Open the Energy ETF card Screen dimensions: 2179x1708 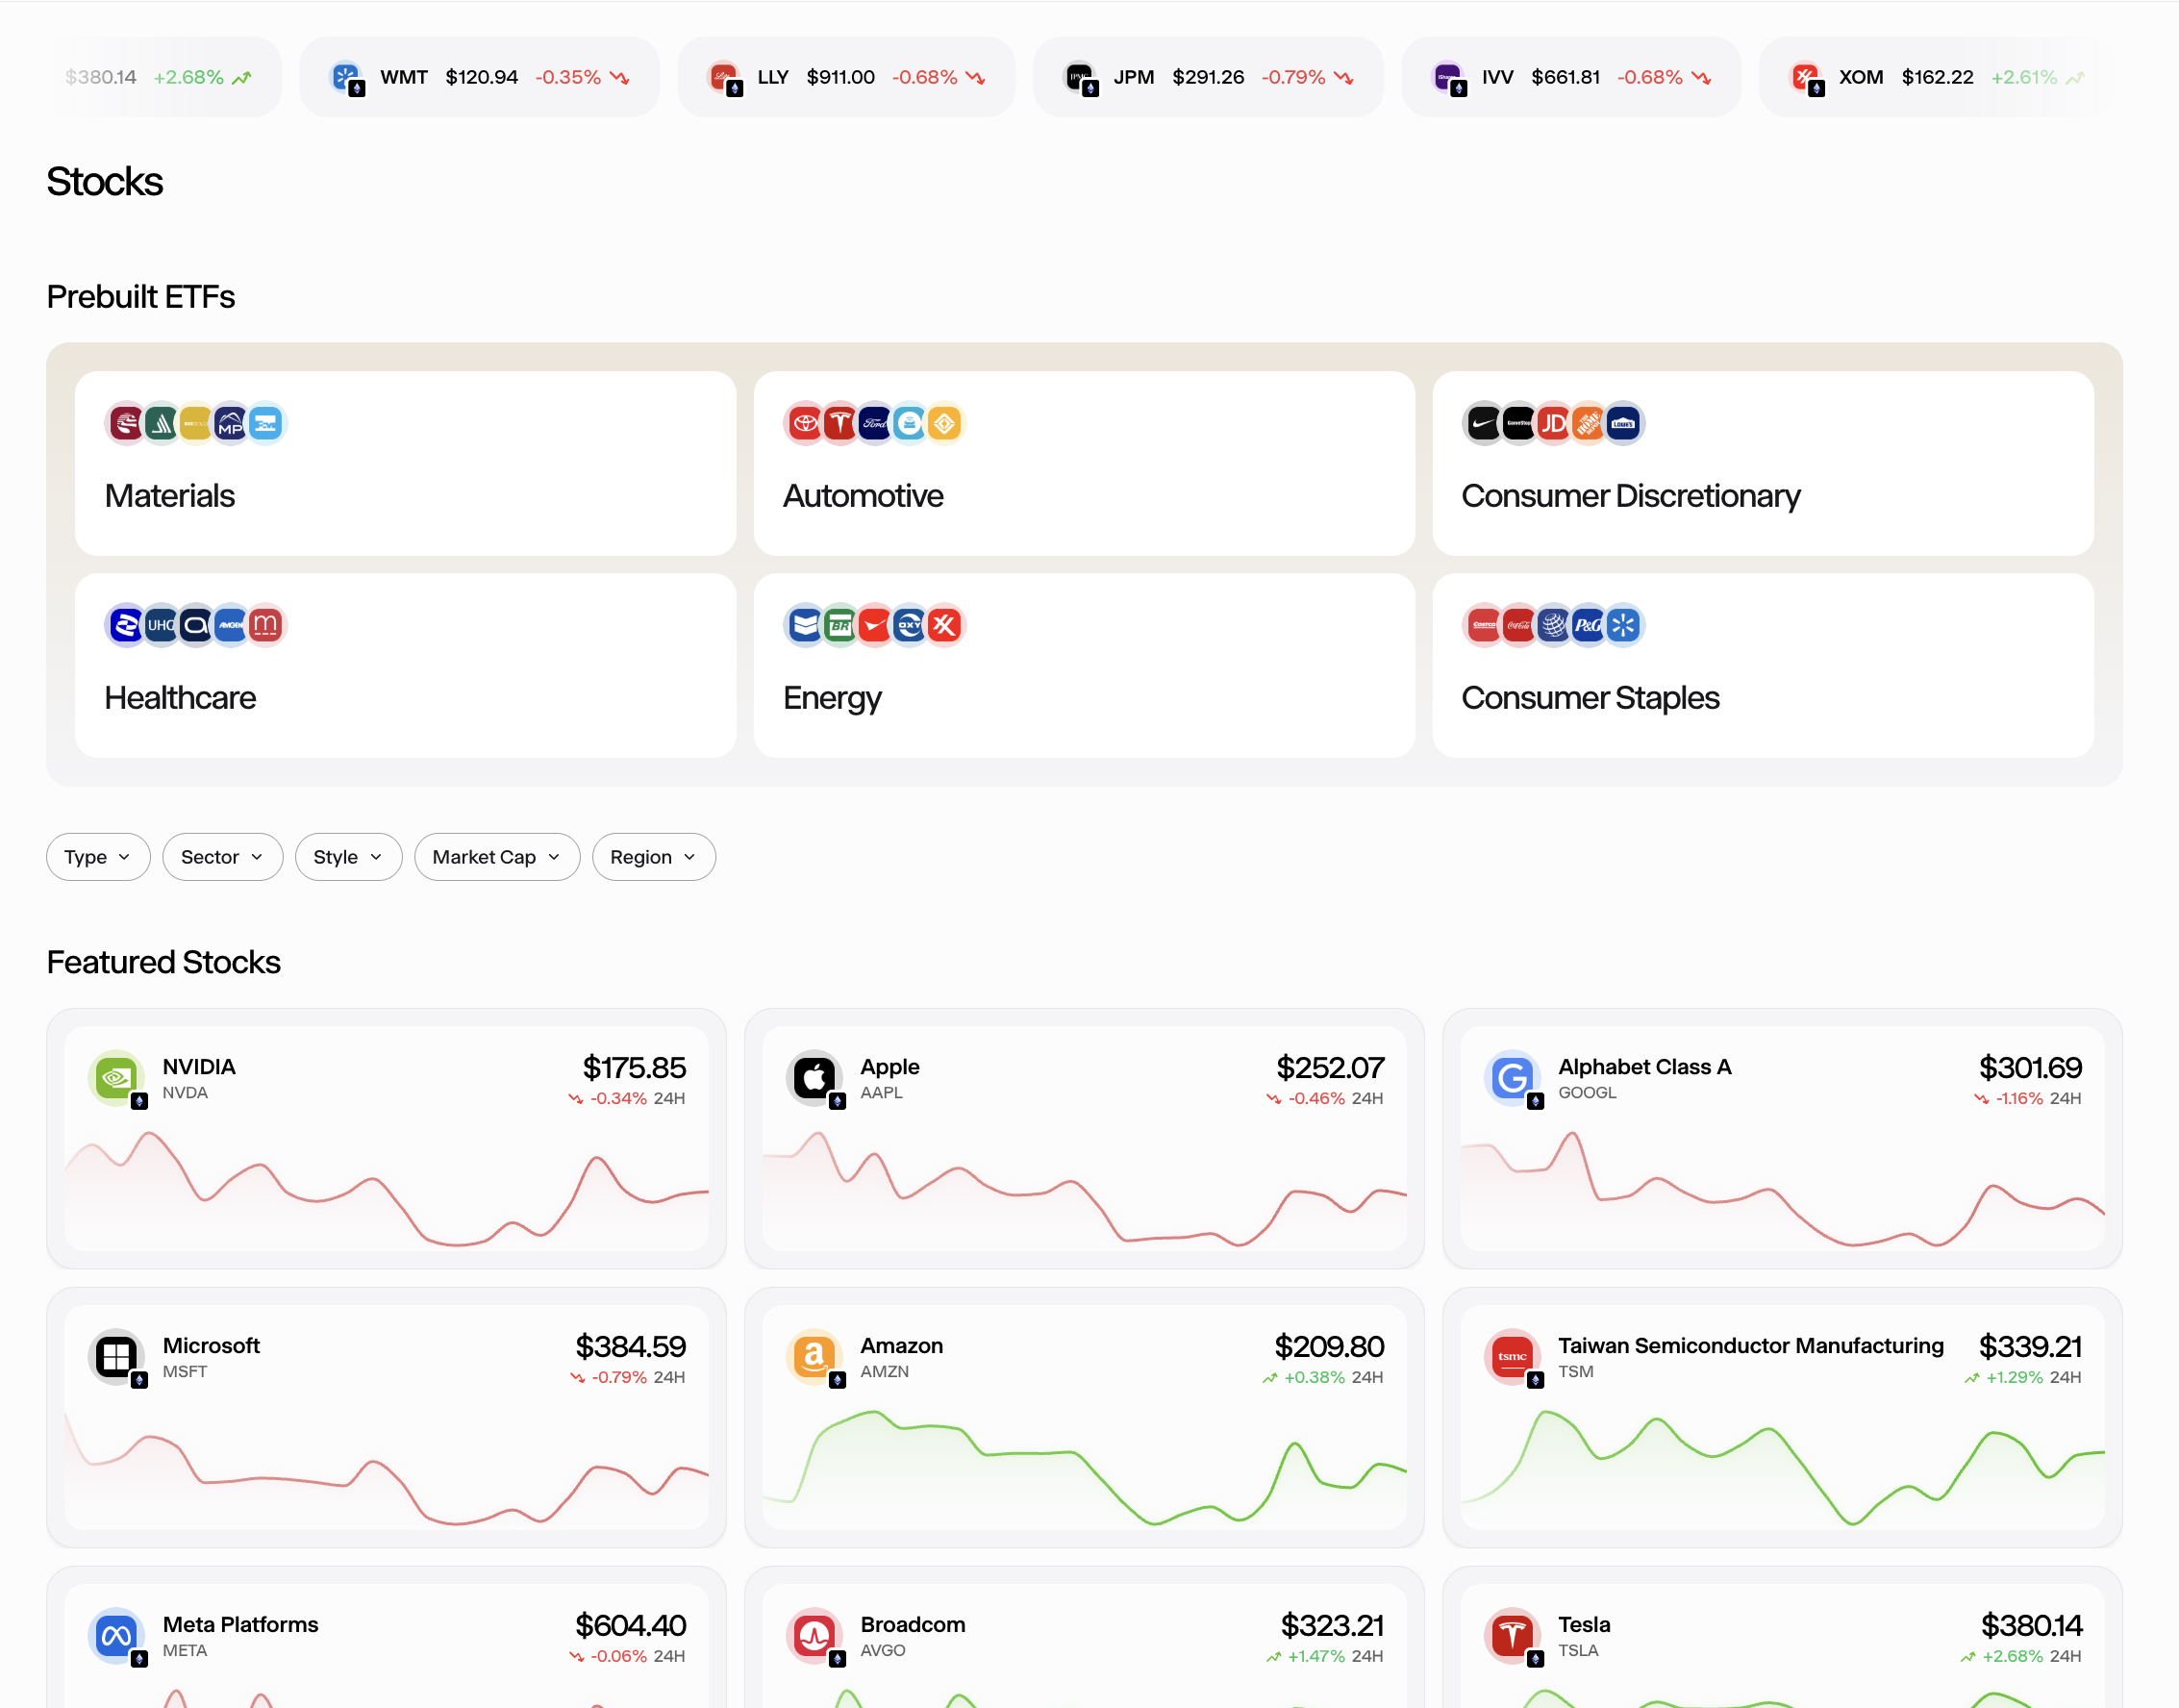pyautogui.click(x=1083, y=665)
